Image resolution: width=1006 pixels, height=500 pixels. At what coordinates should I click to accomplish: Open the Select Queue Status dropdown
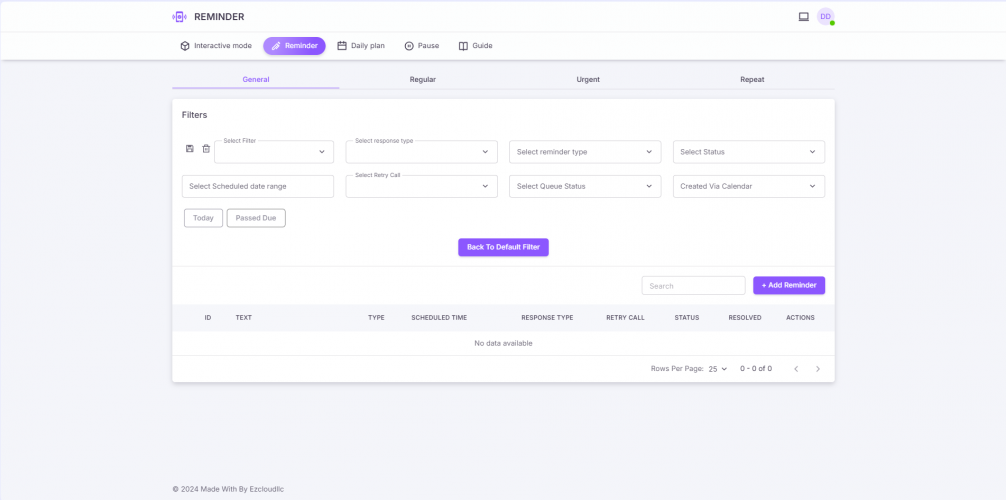[x=585, y=186]
